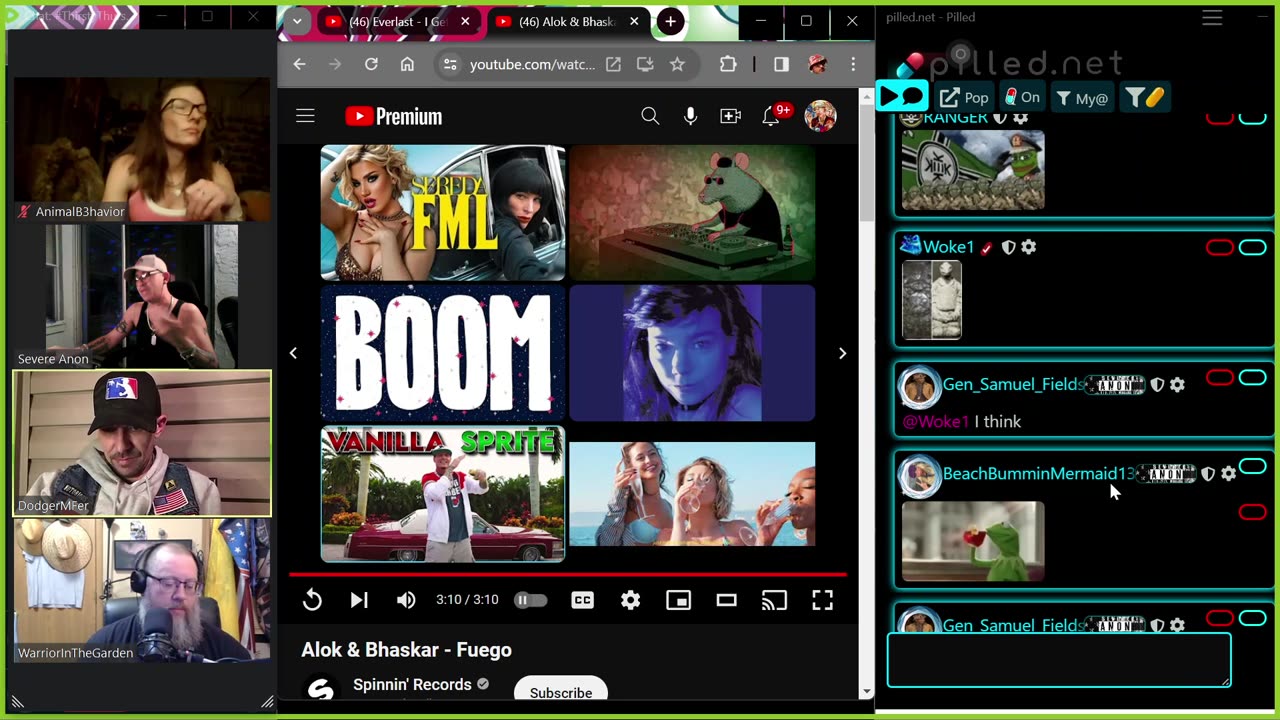Show previous suggested videos arrow
The width and height of the screenshot is (1280, 720).
[293, 353]
